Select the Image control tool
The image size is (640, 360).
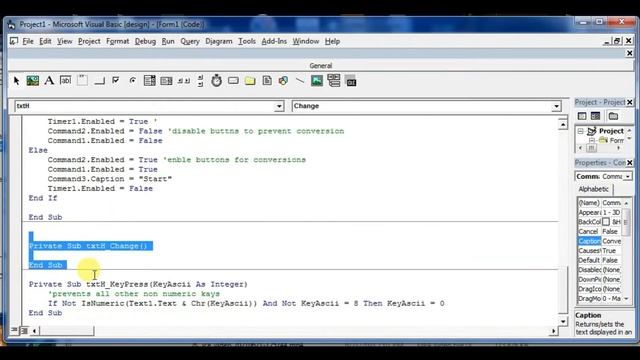317,81
